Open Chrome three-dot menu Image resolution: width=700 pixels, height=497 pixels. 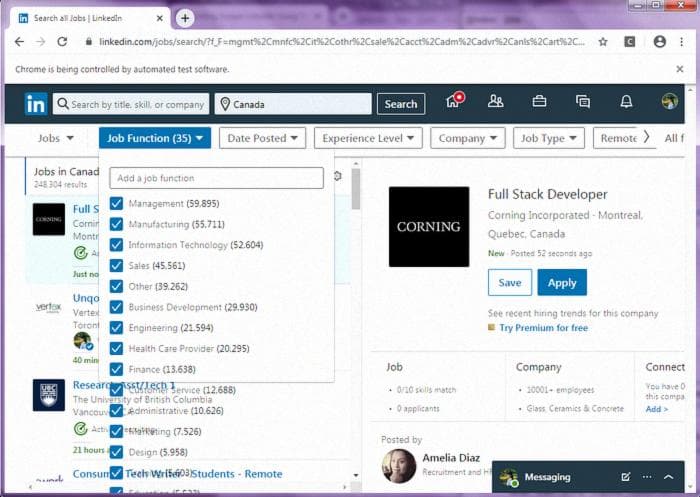pyautogui.click(x=681, y=42)
